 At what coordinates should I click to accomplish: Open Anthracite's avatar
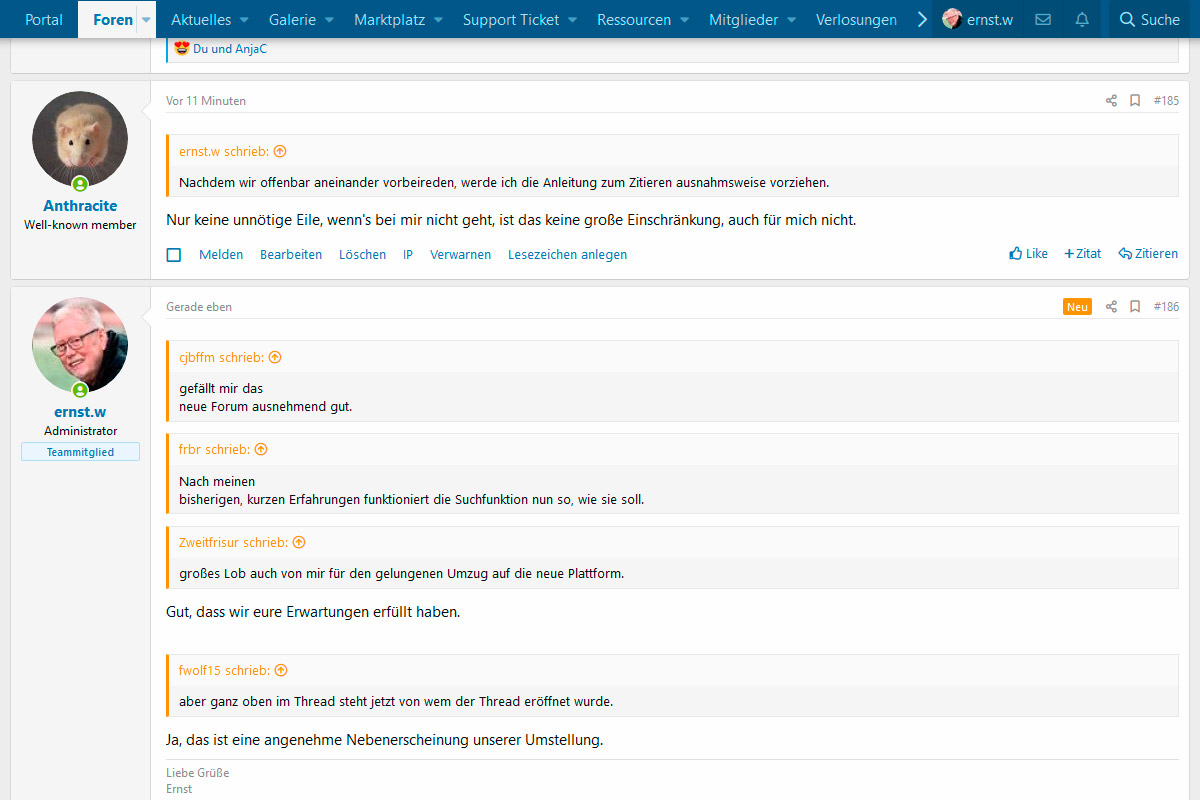point(80,139)
